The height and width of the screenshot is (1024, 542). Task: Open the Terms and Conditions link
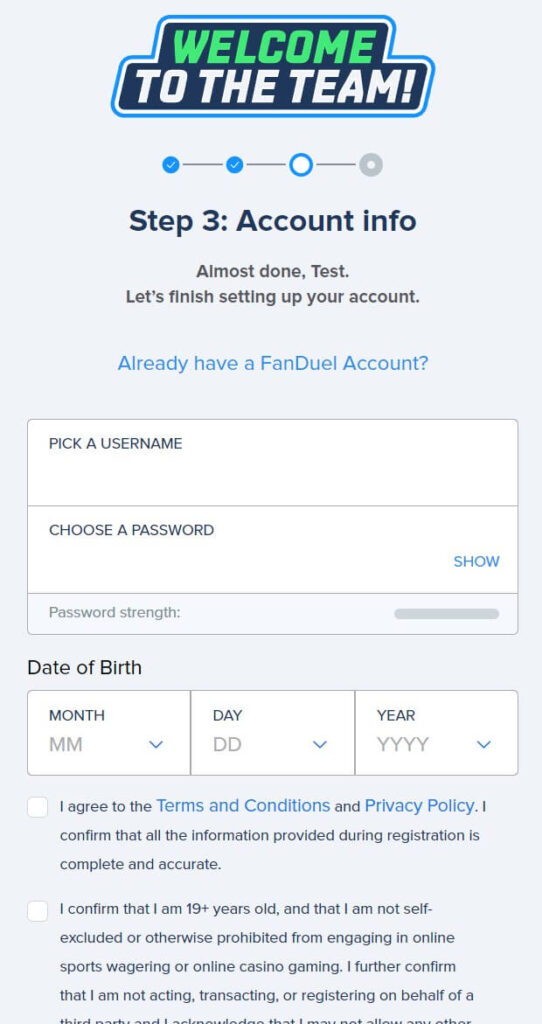click(243, 806)
